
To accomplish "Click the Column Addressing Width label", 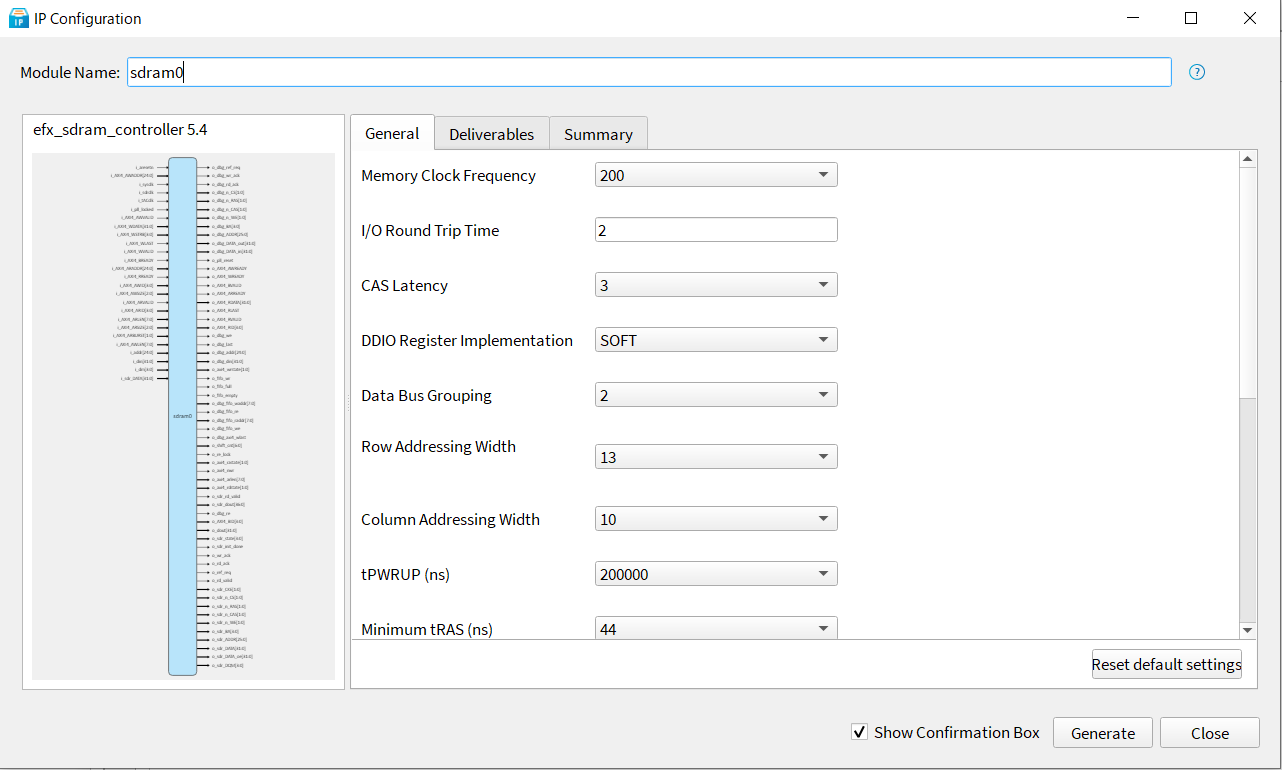I will (450, 519).
